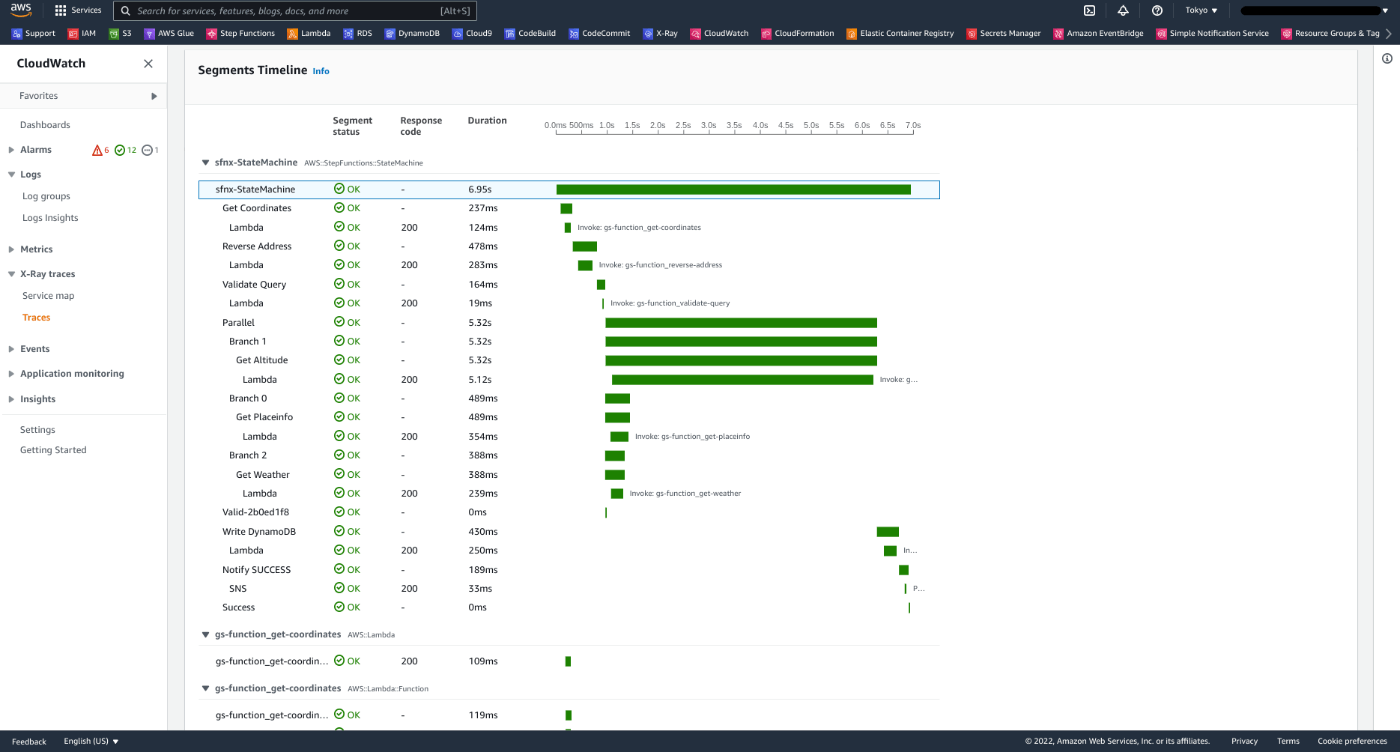The width and height of the screenshot is (1400, 752).
Task: Select the Reverse Address segment row
Action: (x=569, y=246)
